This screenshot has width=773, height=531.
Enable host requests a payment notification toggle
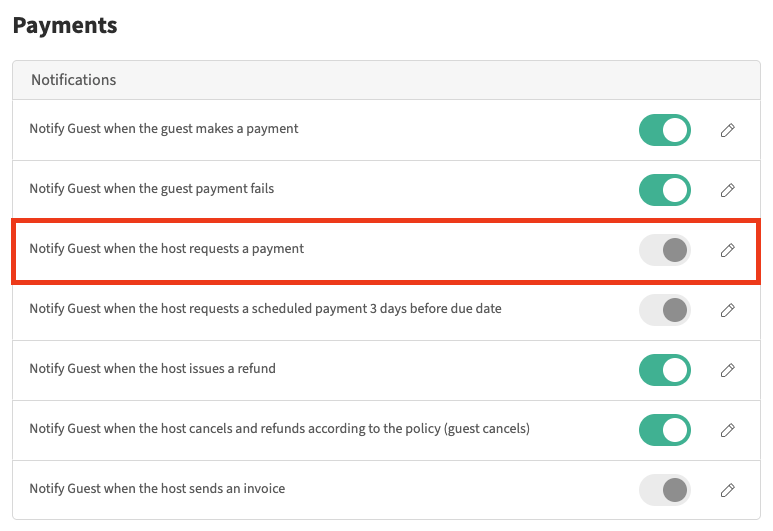pyautogui.click(x=665, y=250)
